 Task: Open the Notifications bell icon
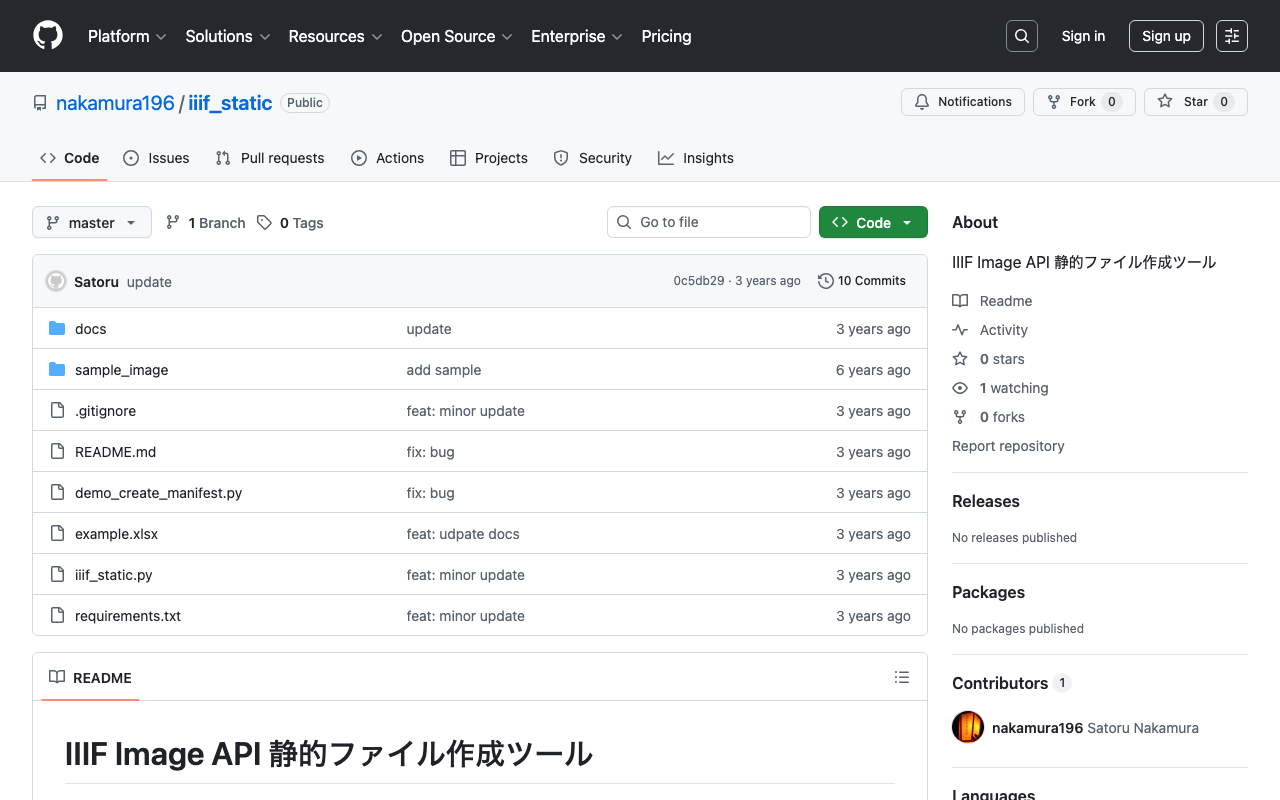[x=921, y=101]
